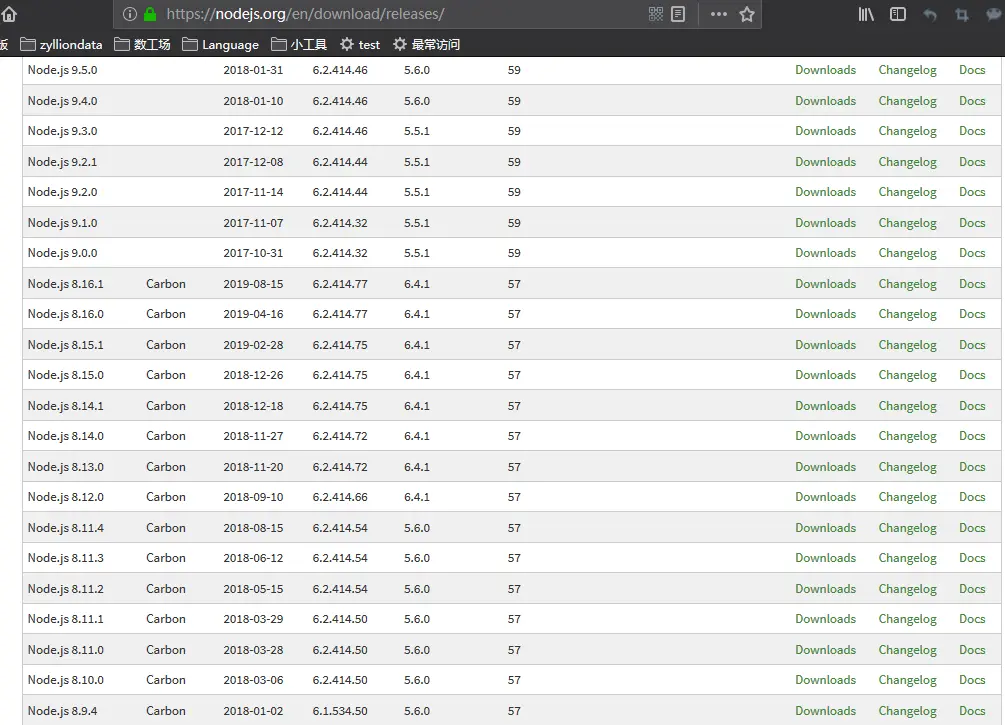The width and height of the screenshot is (1005, 725).
Task: Show the sidebar icon
Action: pyautogui.click(x=898, y=14)
